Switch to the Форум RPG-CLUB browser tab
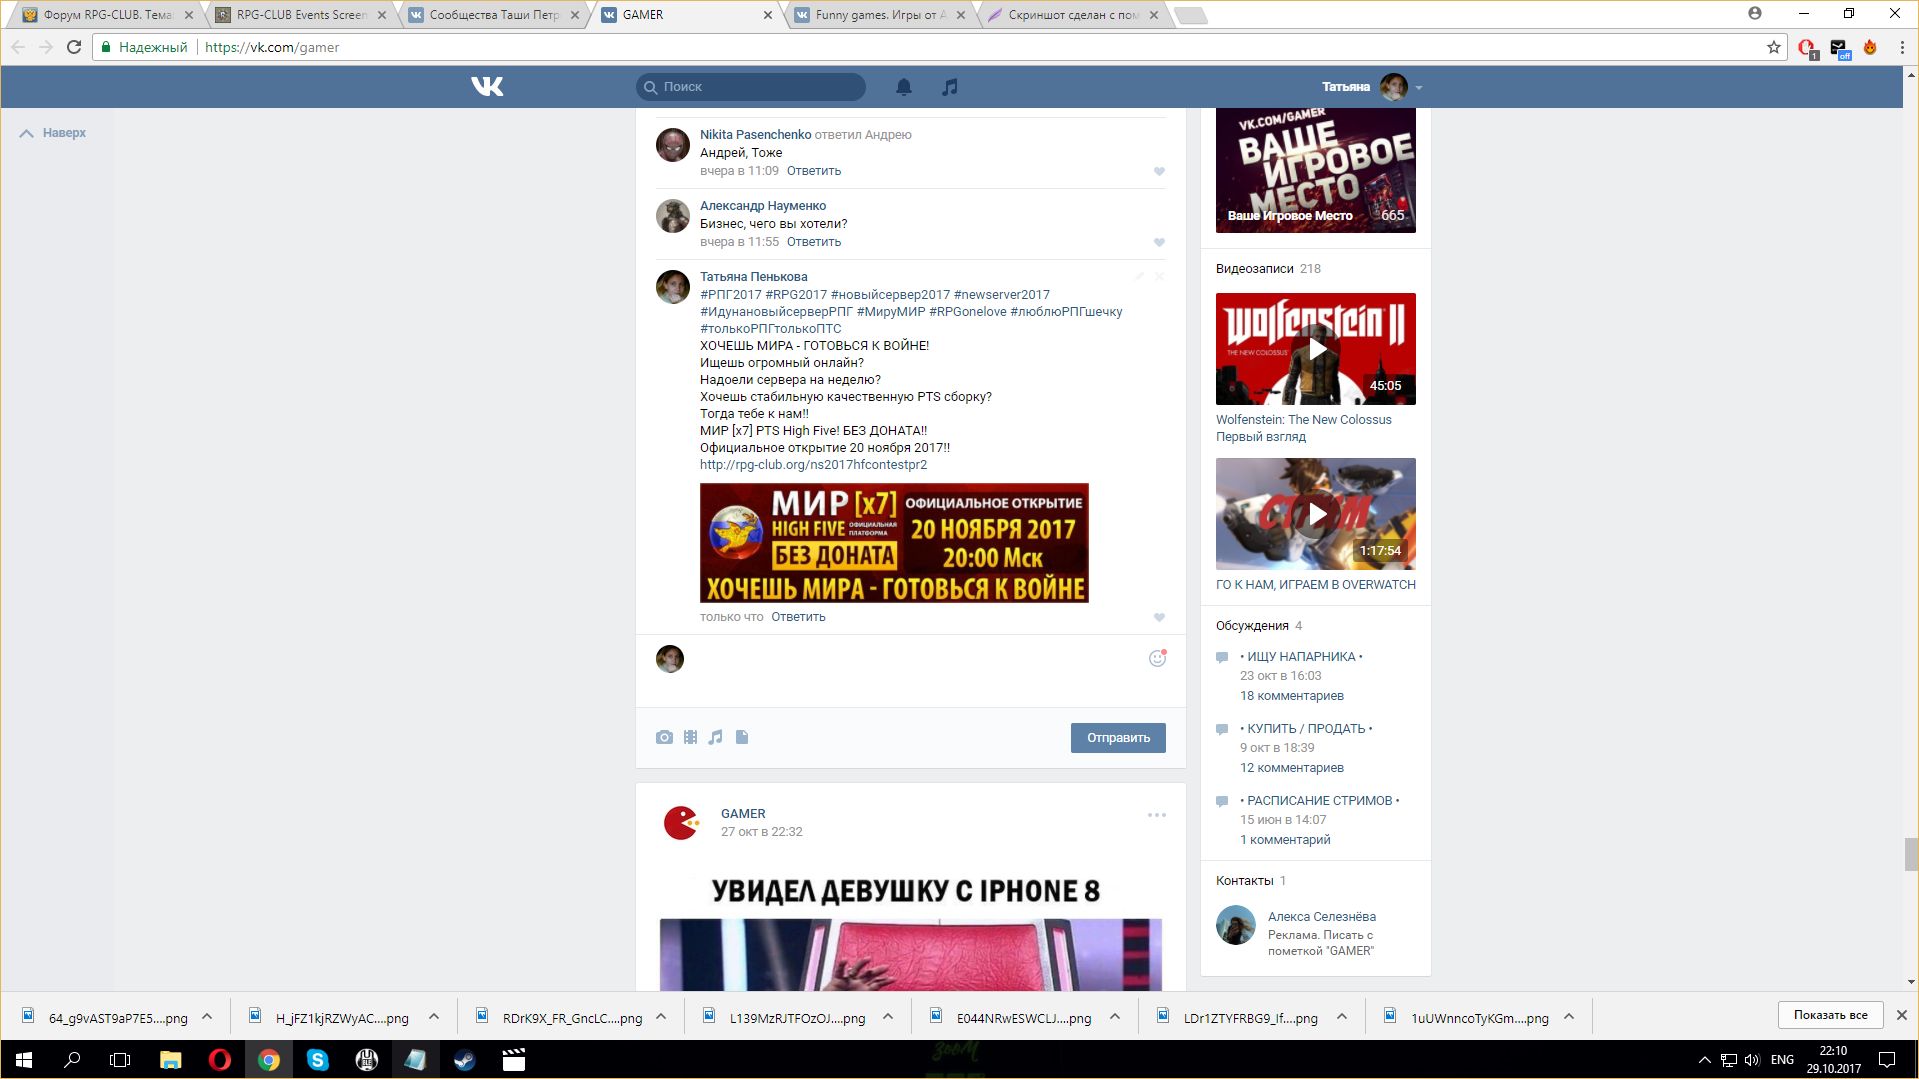This screenshot has height=1079, width=1919. 108,15
